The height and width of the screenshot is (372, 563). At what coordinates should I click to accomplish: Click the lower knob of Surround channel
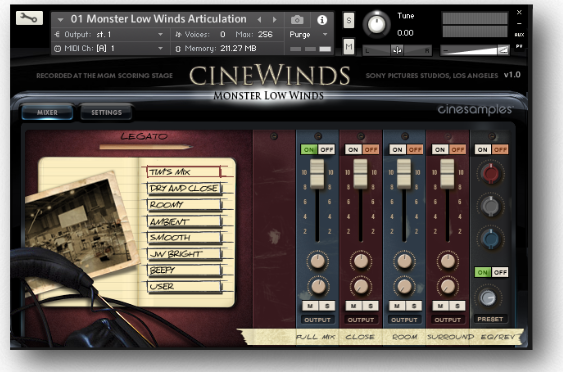[x=448, y=286]
